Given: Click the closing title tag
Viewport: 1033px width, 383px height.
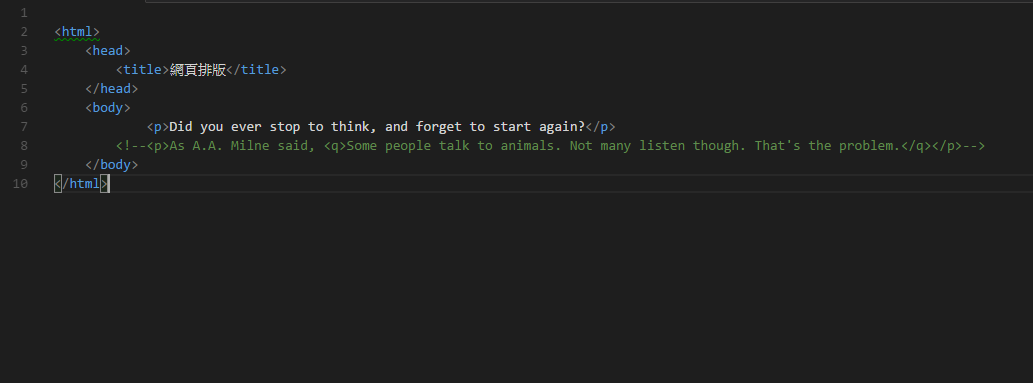Looking at the screenshot, I should click(256, 70).
